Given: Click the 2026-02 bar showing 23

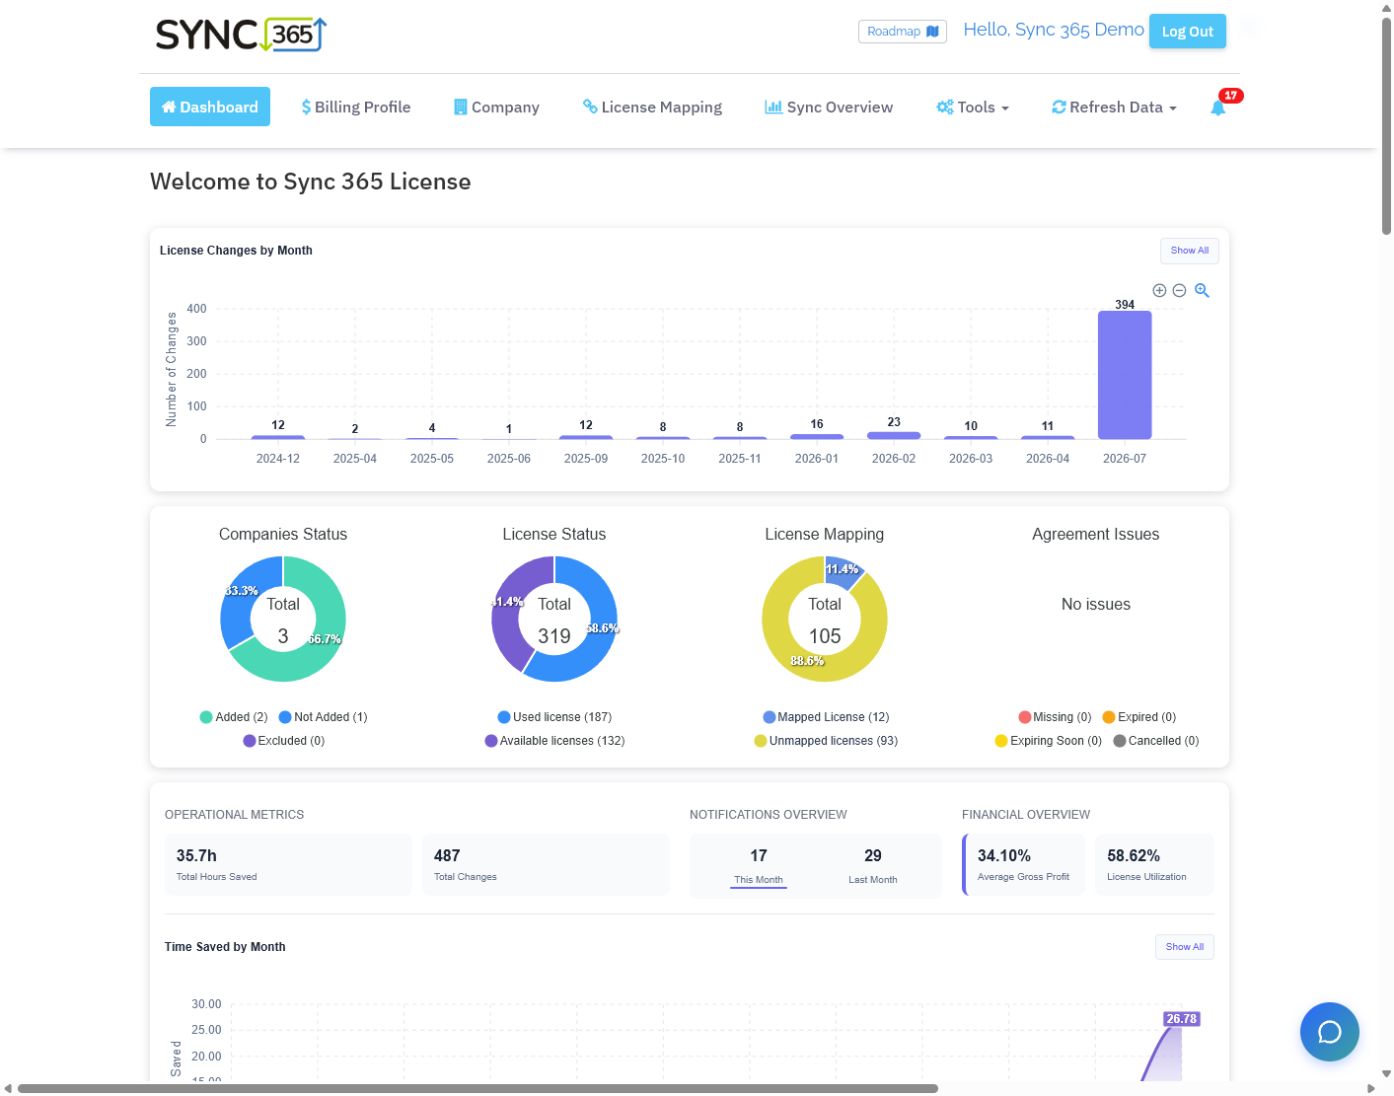Looking at the screenshot, I should 894,435.
